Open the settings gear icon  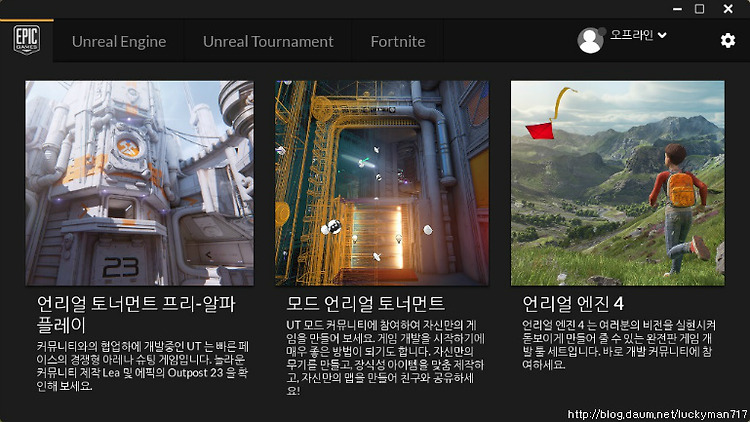click(x=728, y=41)
